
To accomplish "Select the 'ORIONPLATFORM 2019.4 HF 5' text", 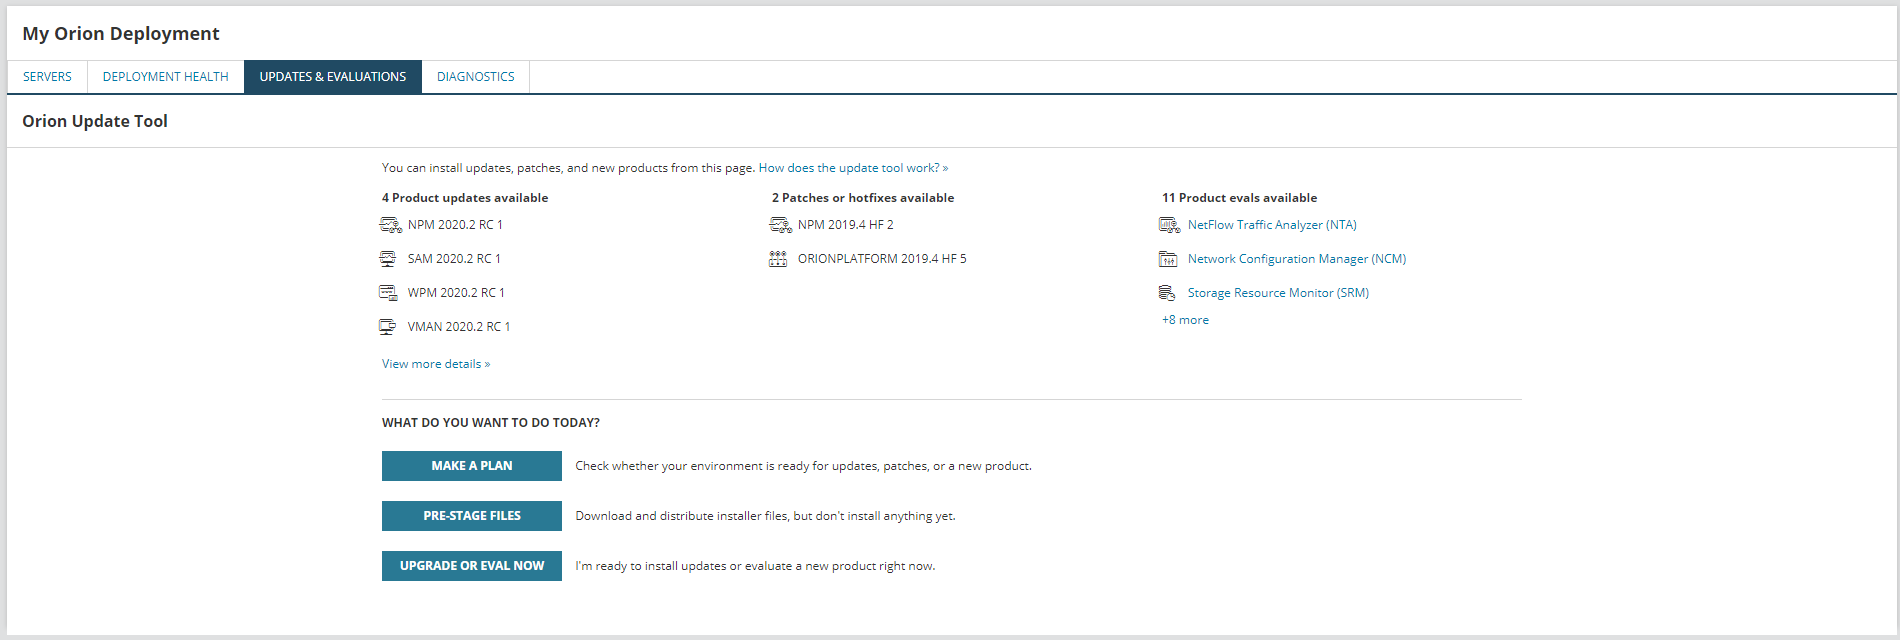I will (882, 259).
